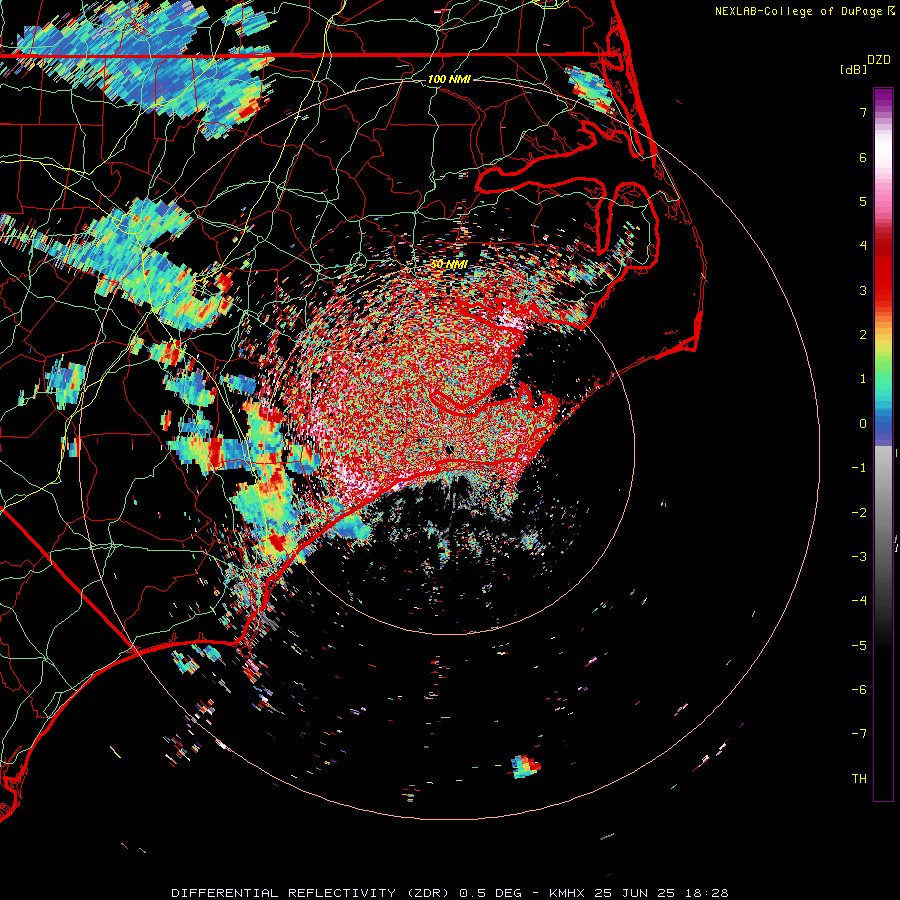Click the -1 value on color scale
This screenshot has height=900, width=900.
(859, 468)
